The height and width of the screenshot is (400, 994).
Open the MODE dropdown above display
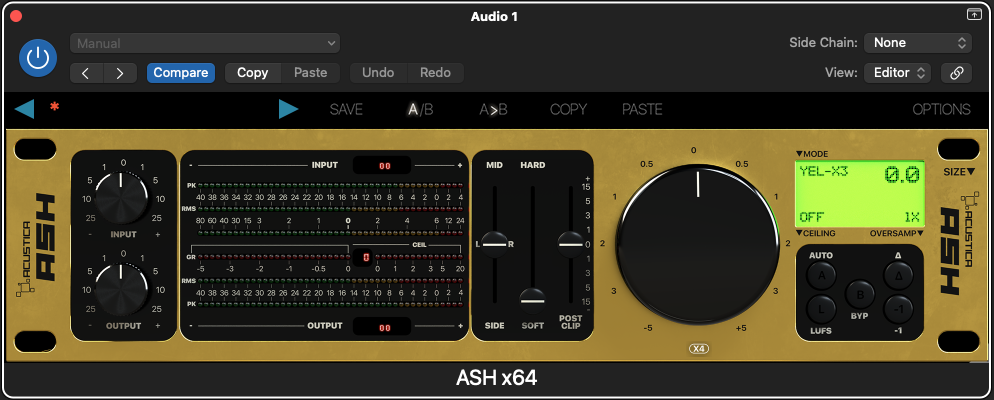click(x=812, y=154)
